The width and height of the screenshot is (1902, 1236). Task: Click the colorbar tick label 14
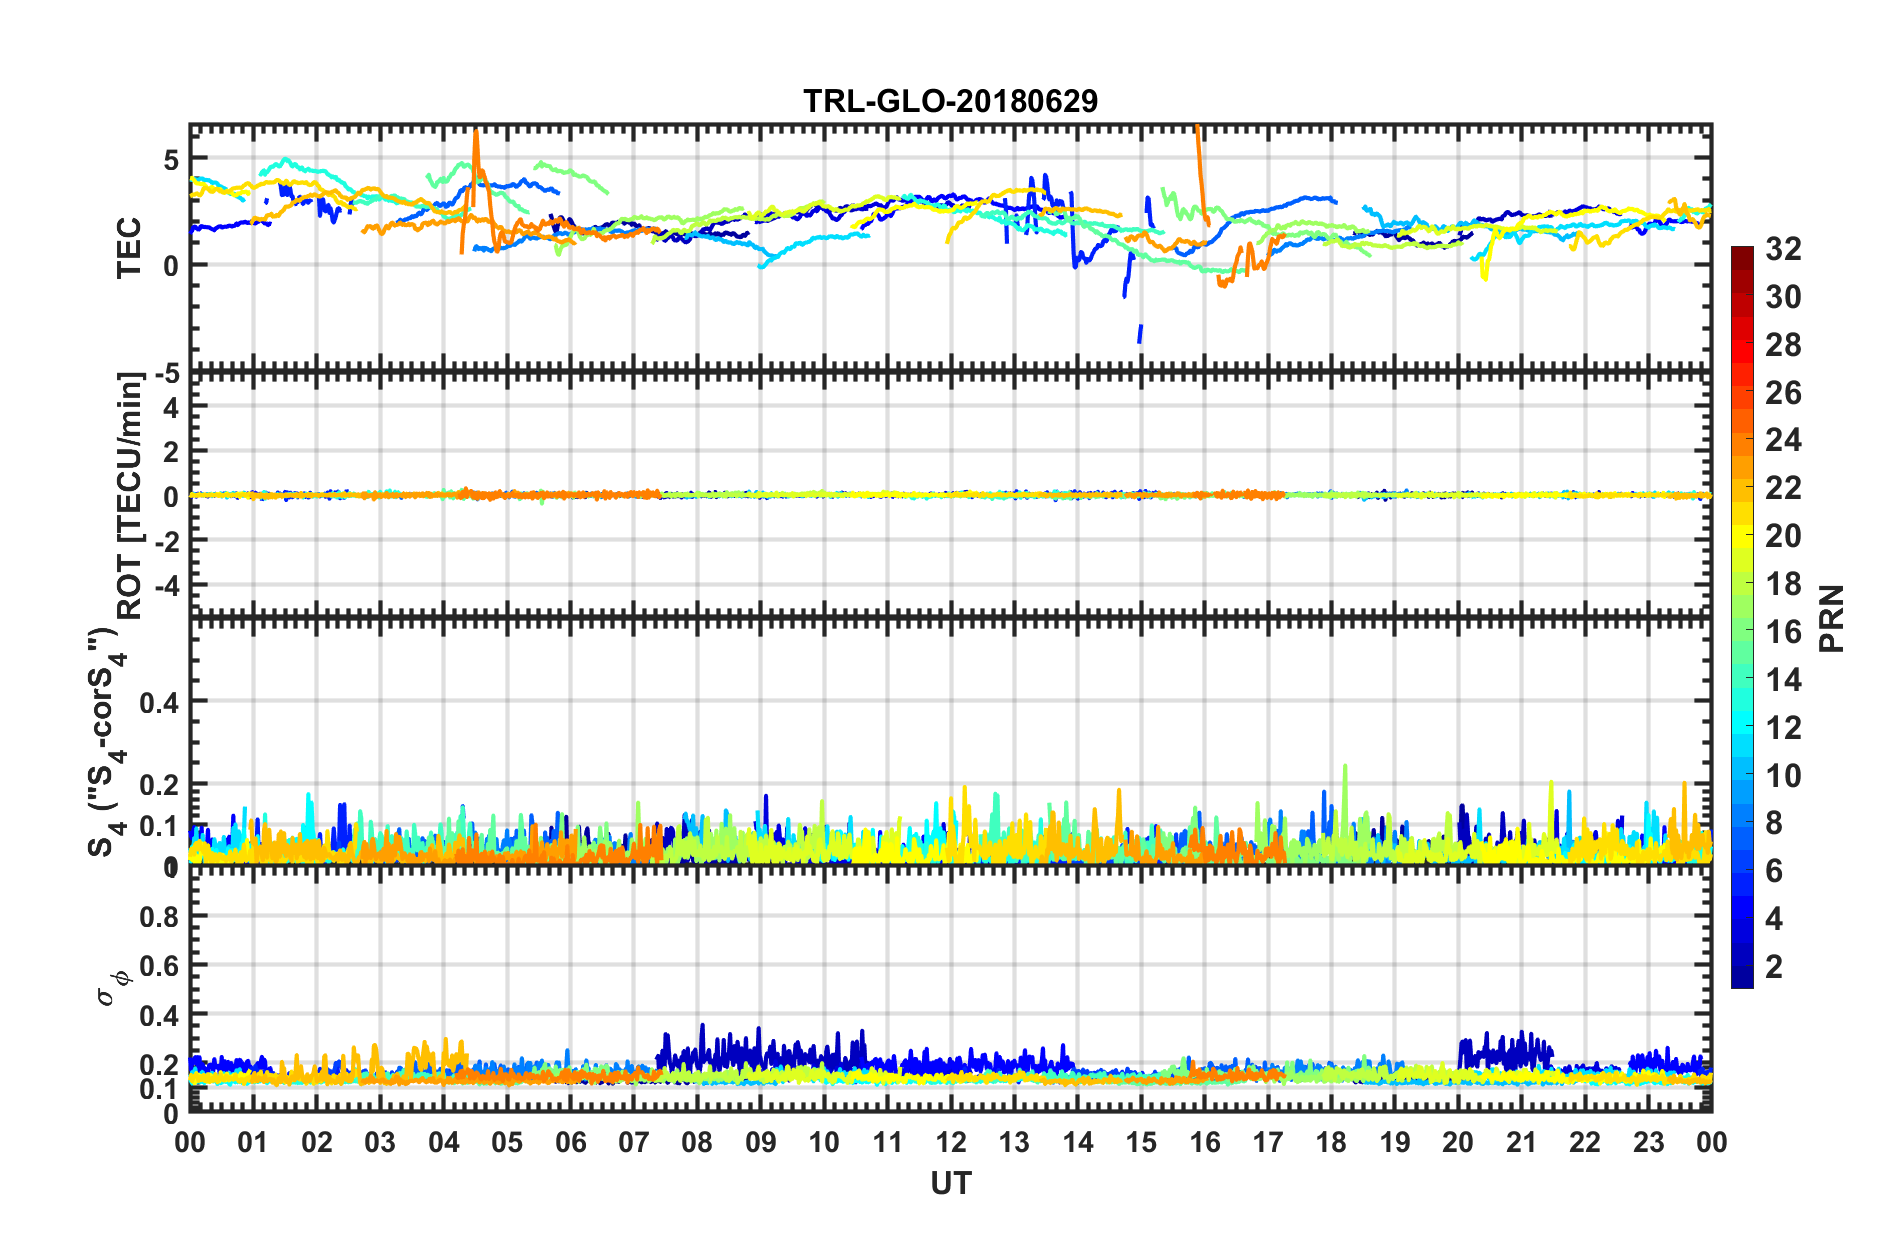[1783, 680]
